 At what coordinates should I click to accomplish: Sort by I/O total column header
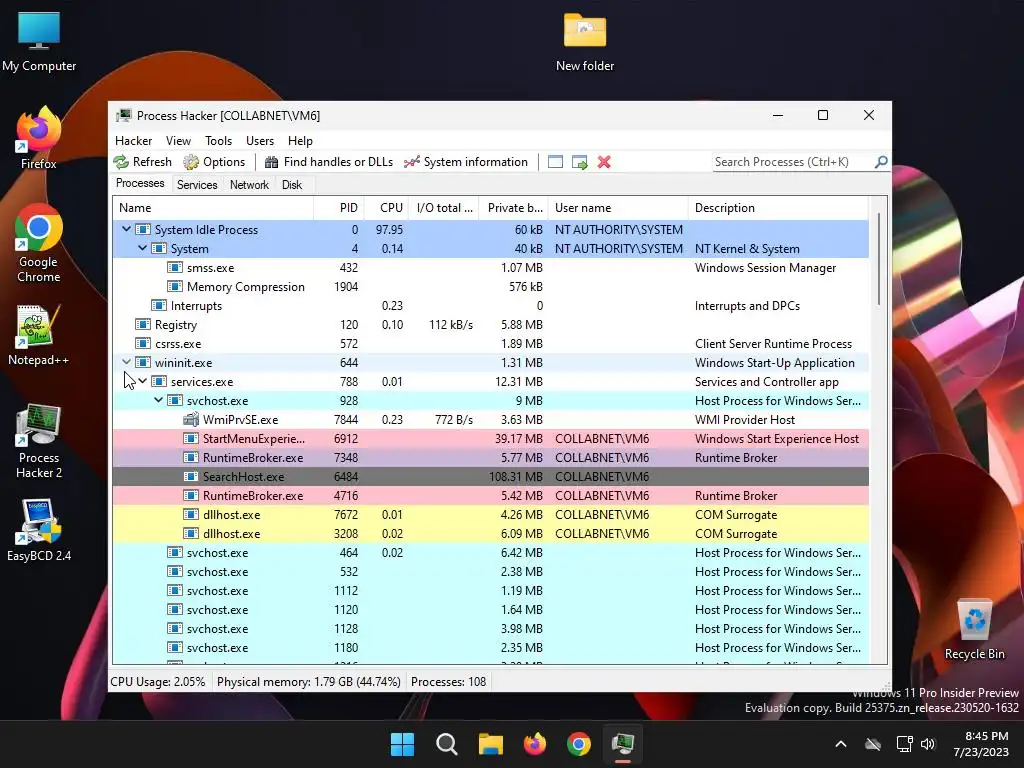443,208
